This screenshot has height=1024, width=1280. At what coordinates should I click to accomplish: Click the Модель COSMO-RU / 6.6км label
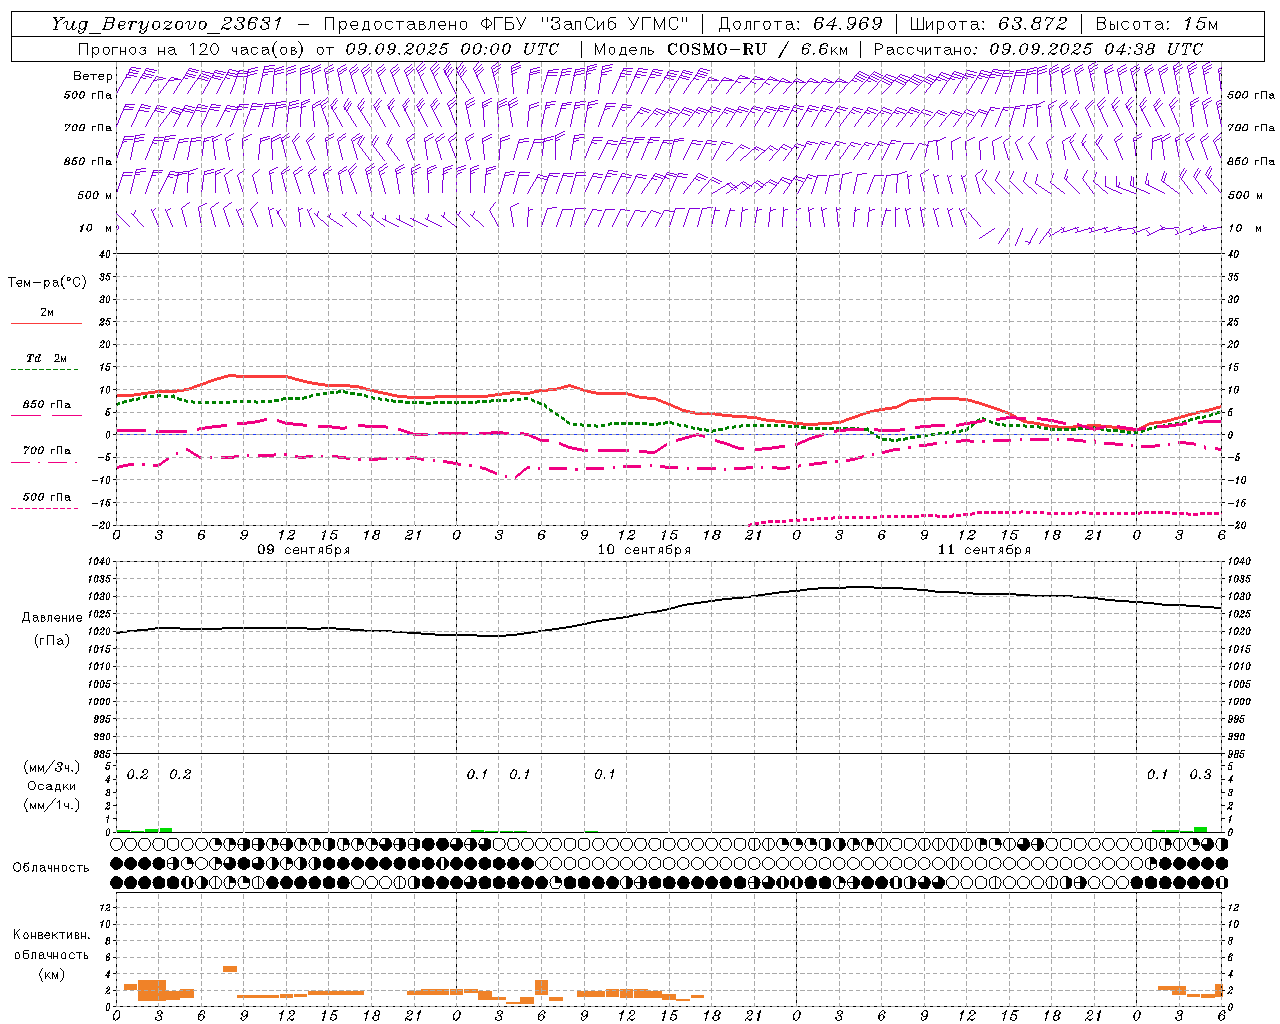click(720, 49)
